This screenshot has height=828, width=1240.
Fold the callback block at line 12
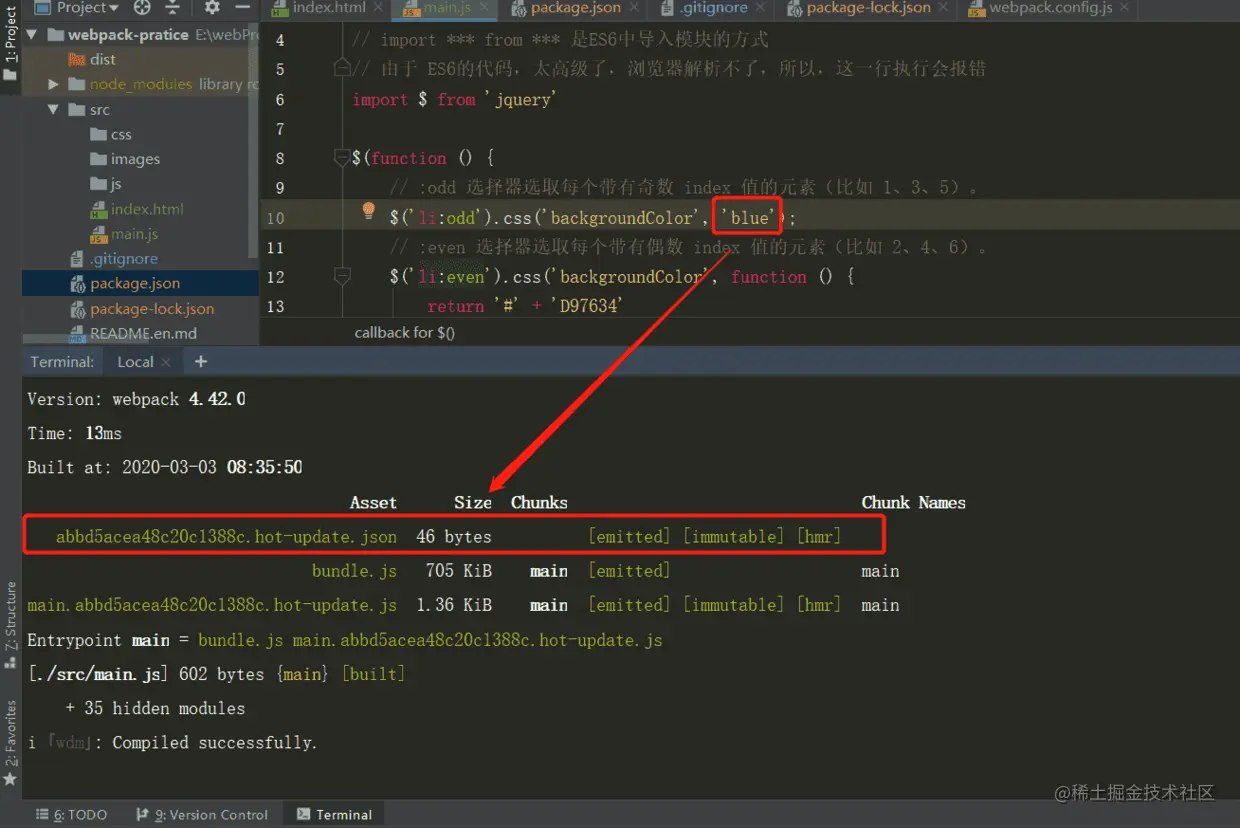(342, 276)
